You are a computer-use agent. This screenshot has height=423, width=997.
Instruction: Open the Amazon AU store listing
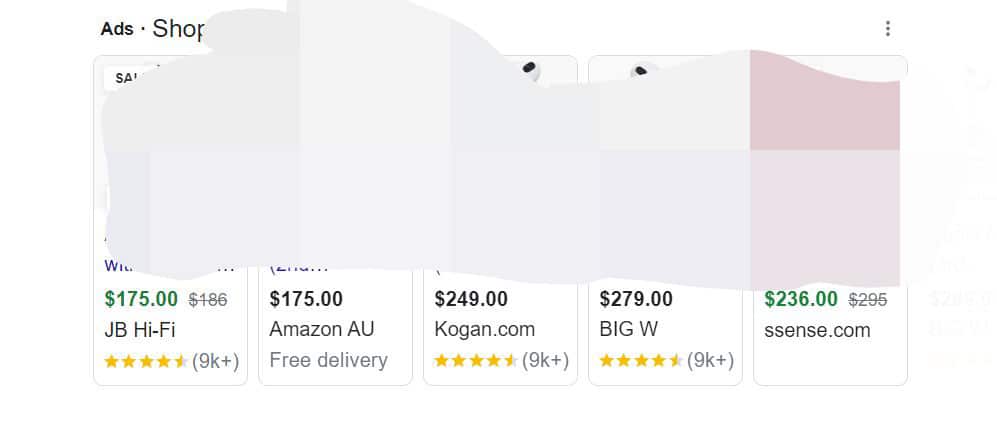319,330
